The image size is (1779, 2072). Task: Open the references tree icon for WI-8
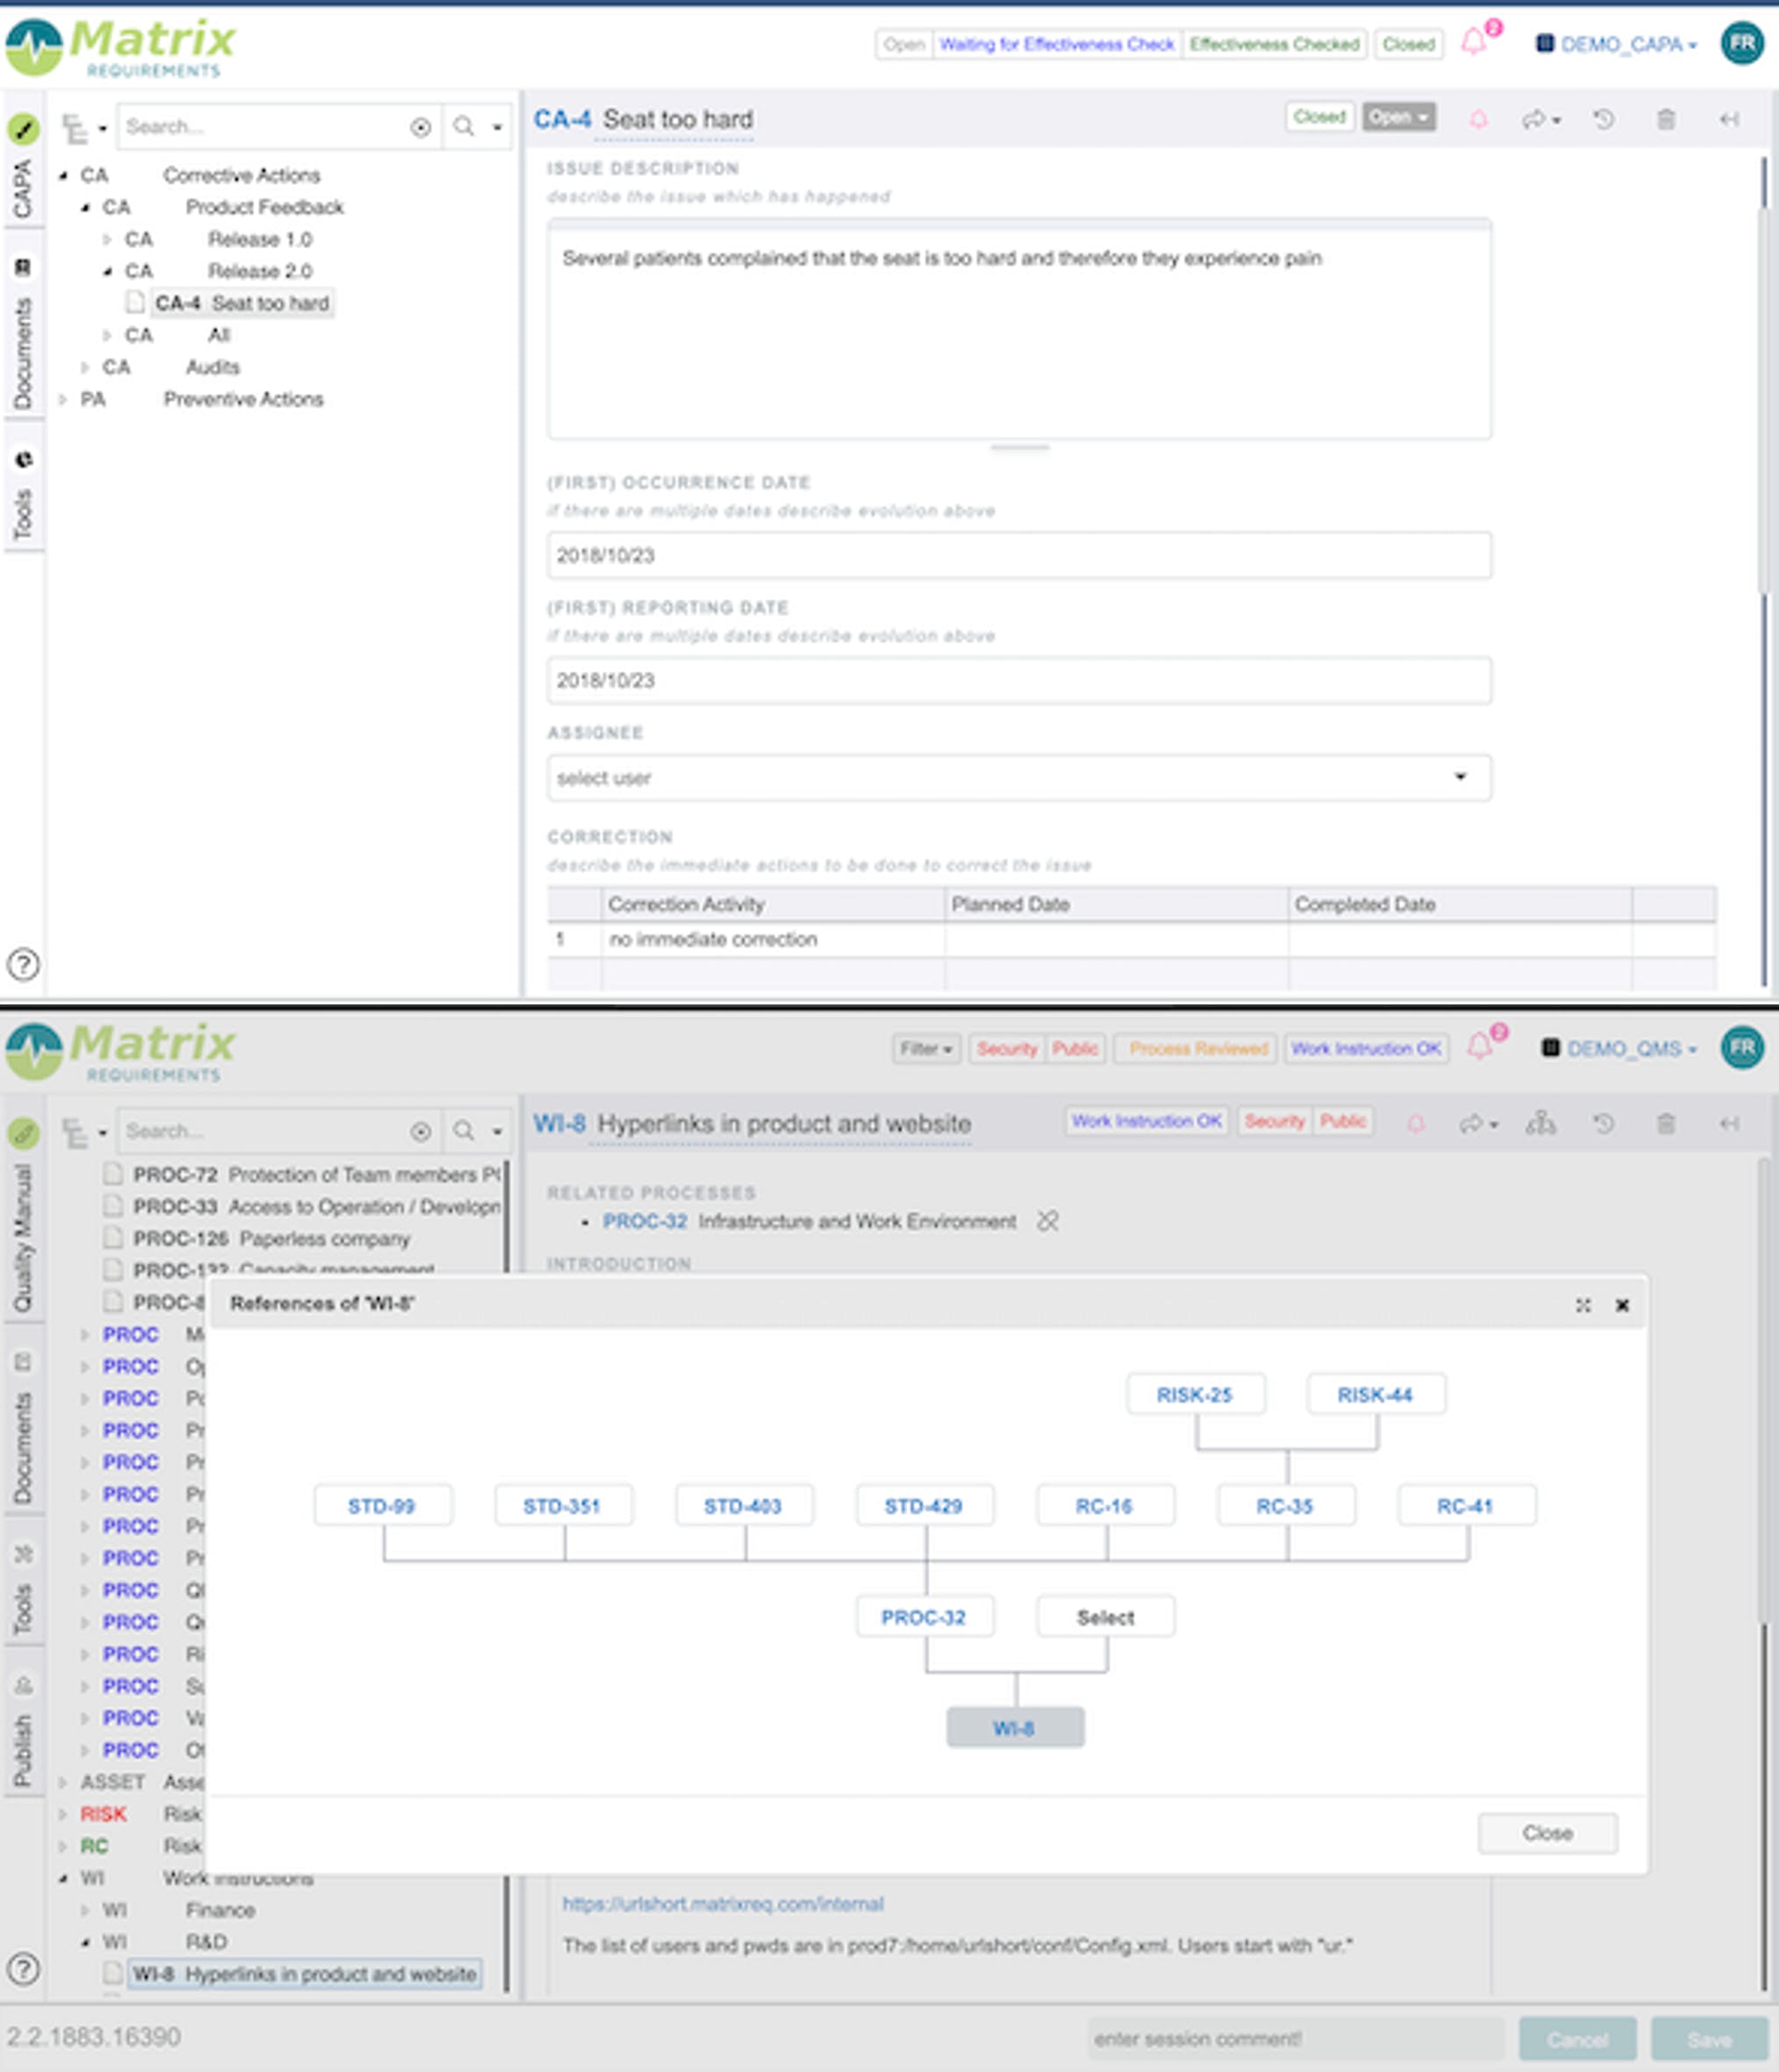1540,1124
